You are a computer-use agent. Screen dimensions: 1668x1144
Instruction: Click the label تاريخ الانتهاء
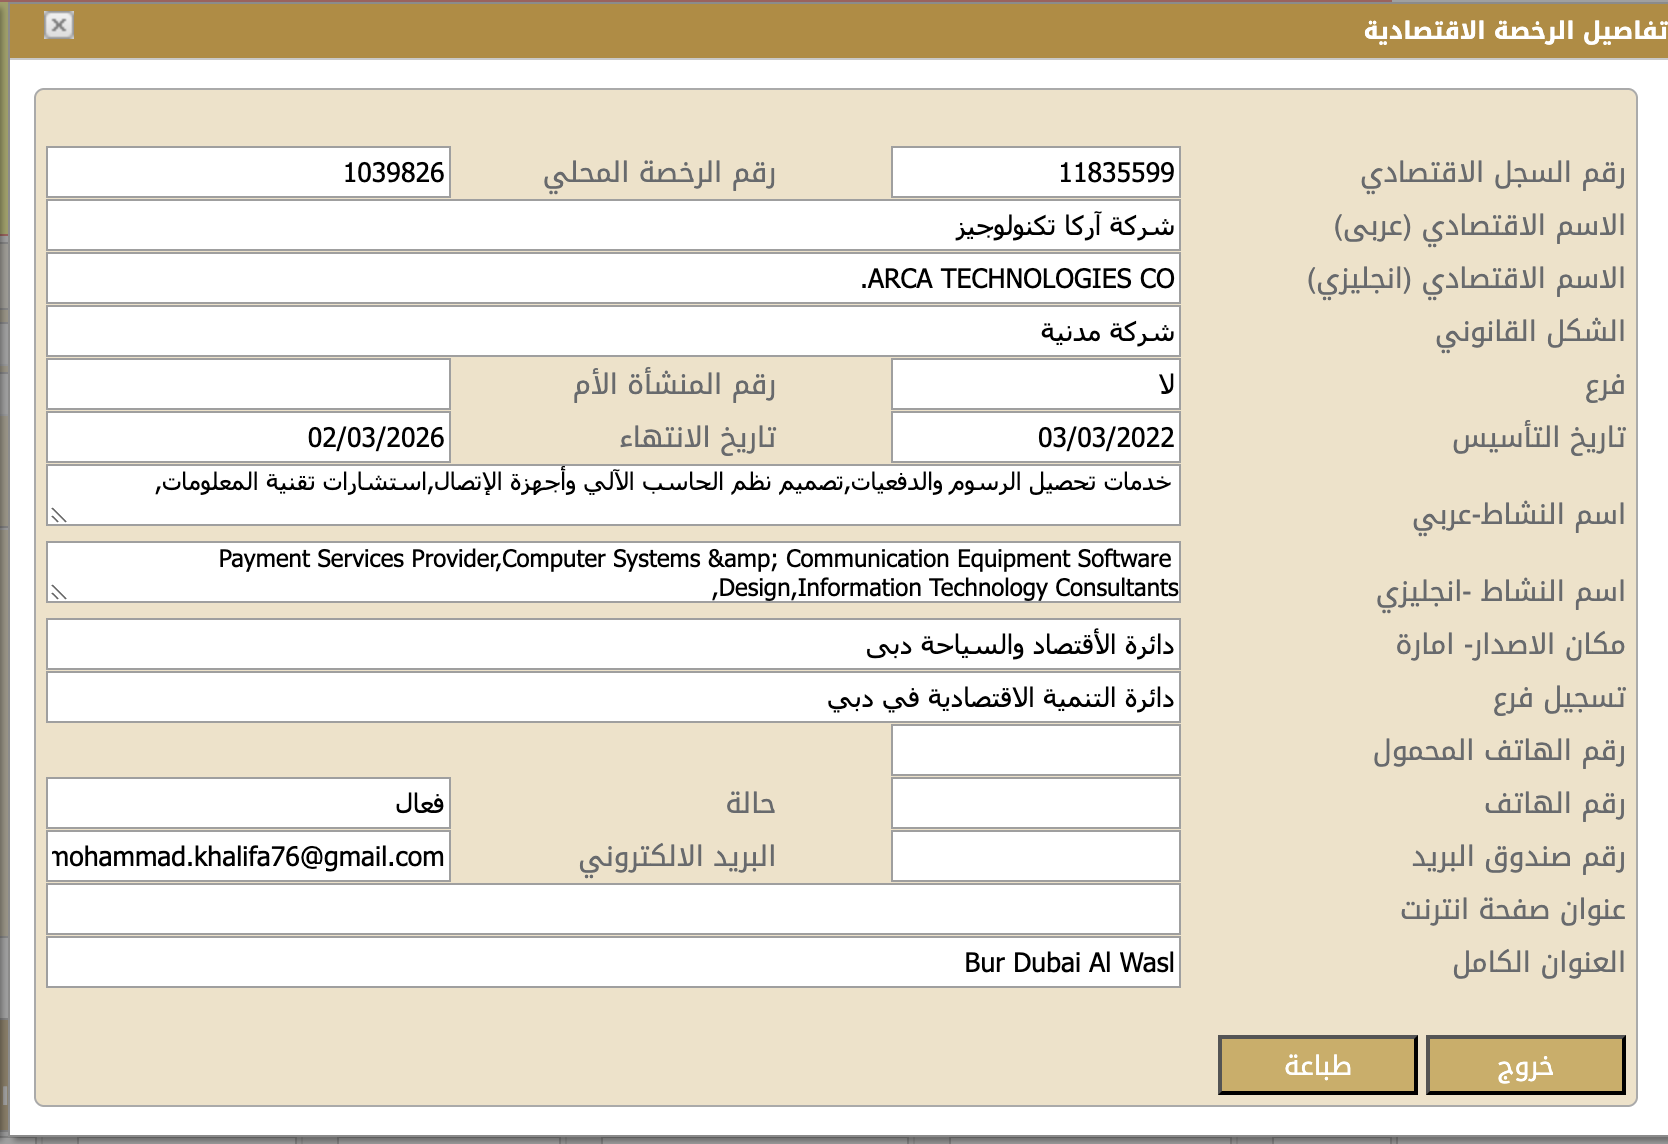697,438
